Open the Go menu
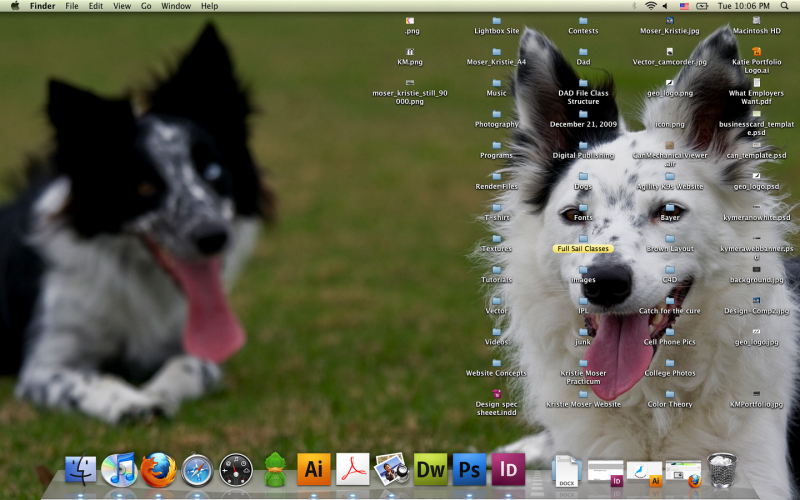The width and height of the screenshot is (800, 500). pos(146,6)
